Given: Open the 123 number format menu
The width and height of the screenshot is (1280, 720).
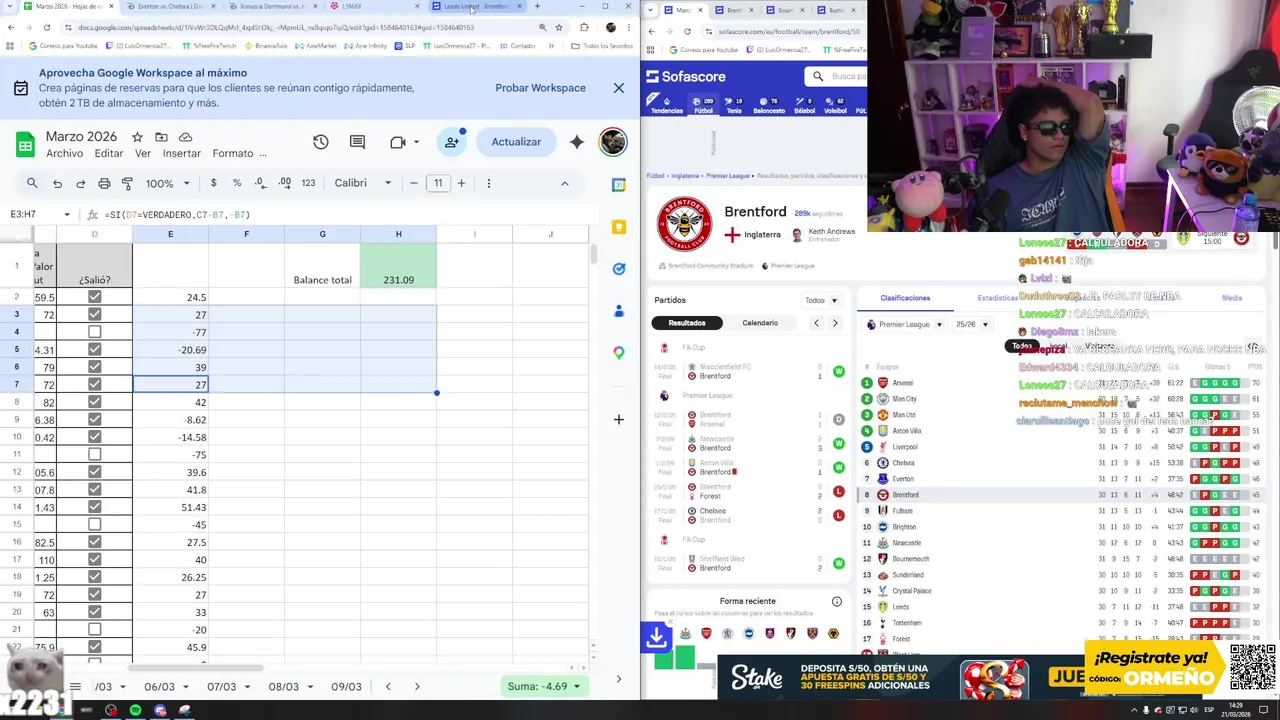Looking at the screenshot, I should pyautogui.click(x=308, y=183).
